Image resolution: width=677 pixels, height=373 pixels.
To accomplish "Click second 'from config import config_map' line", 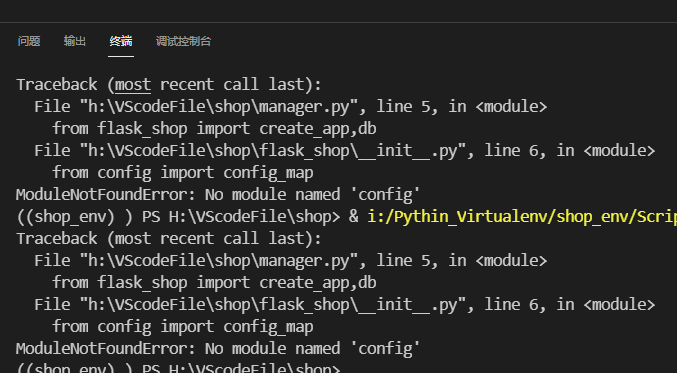I will (183, 327).
